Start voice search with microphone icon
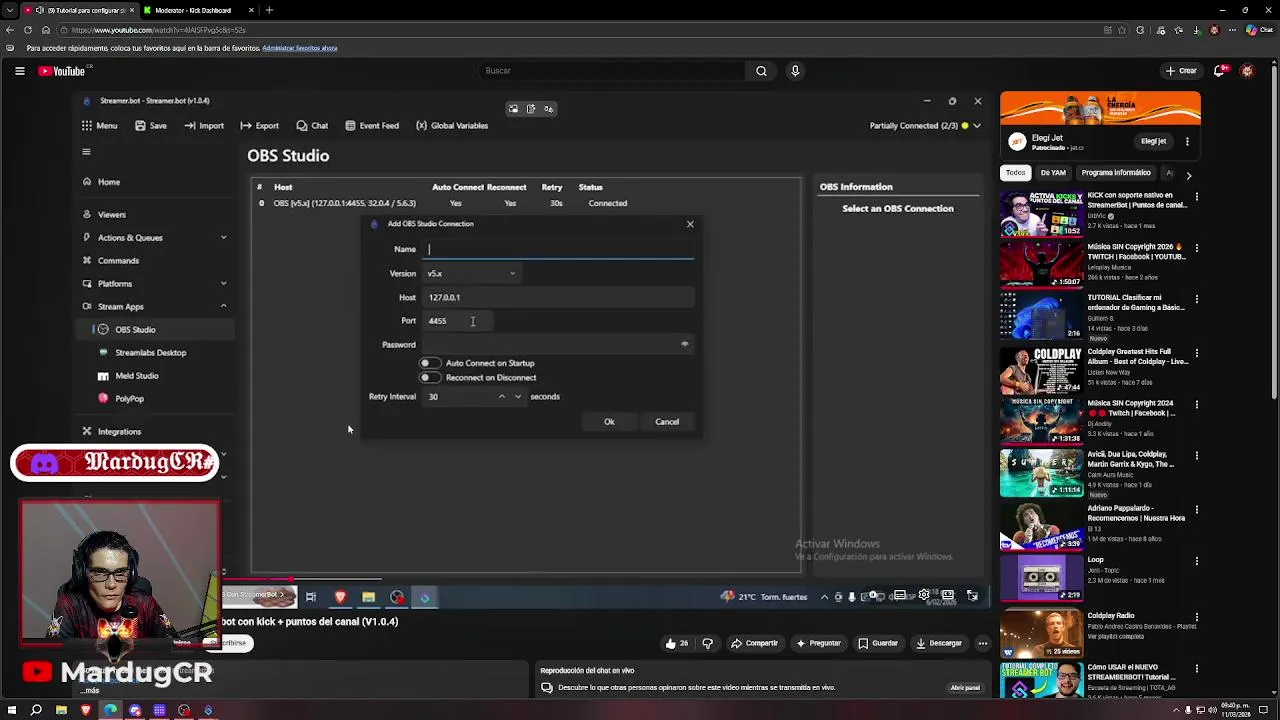Image resolution: width=1280 pixels, height=720 pixels. point(795,71)
